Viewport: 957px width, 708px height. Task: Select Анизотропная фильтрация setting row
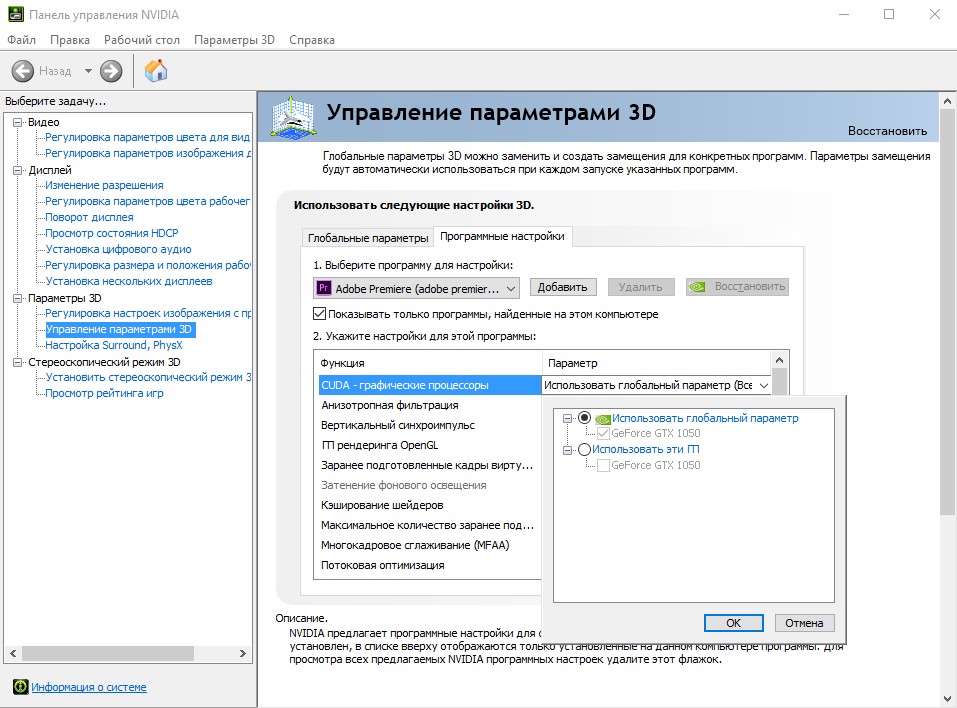[430, 405]
